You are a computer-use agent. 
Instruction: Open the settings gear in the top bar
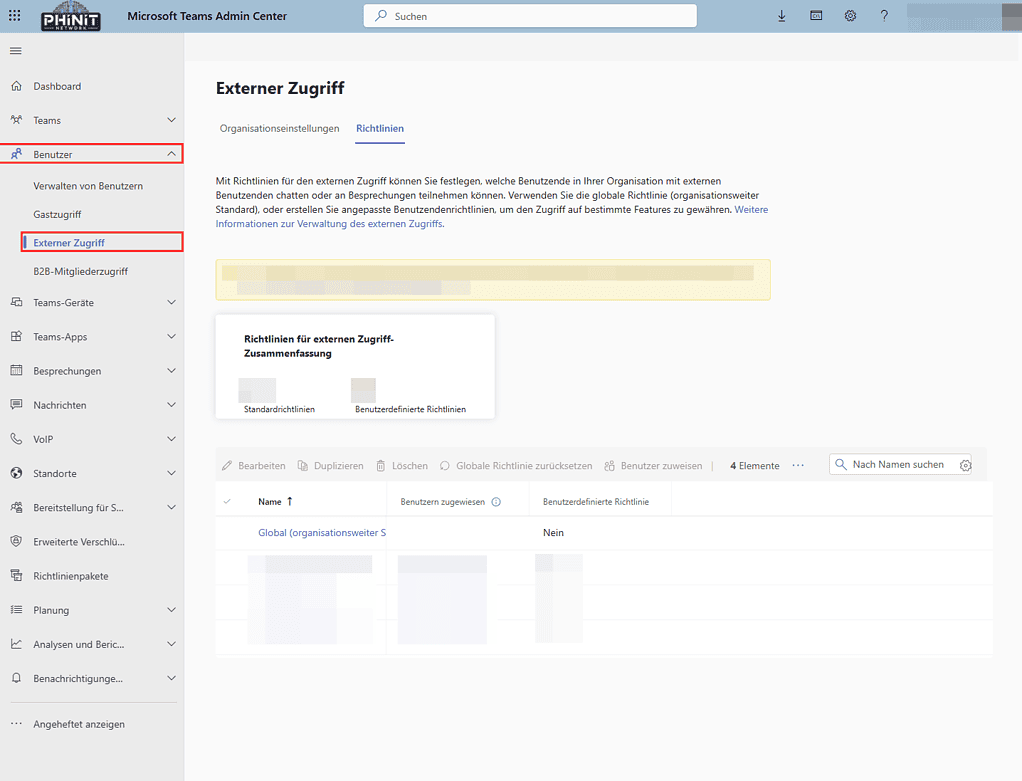tap(850, 15)
